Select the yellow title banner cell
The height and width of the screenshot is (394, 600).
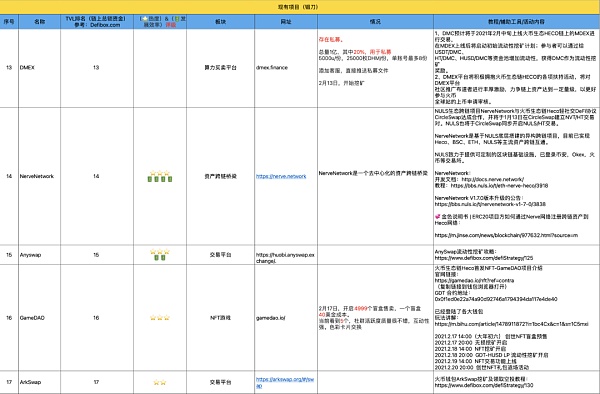300,7
